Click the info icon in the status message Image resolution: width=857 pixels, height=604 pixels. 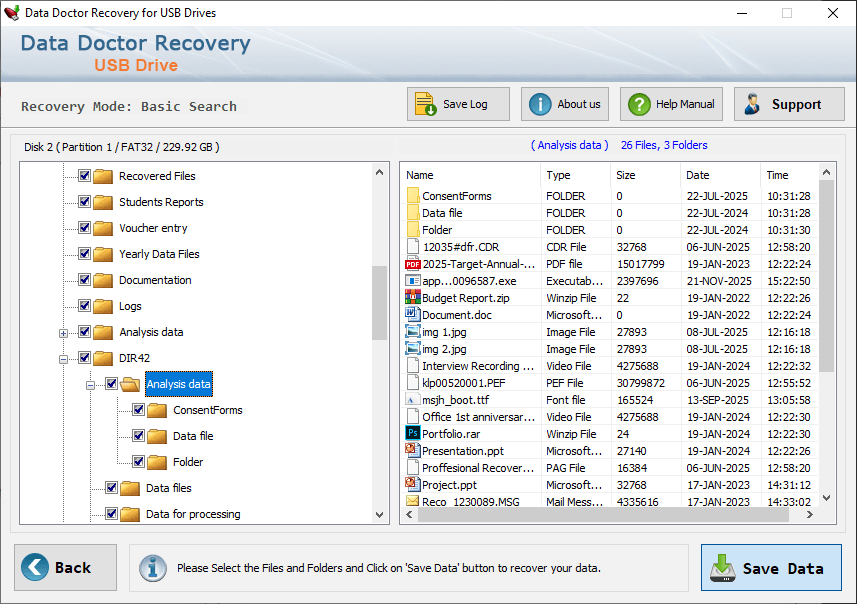click(153, 568)
